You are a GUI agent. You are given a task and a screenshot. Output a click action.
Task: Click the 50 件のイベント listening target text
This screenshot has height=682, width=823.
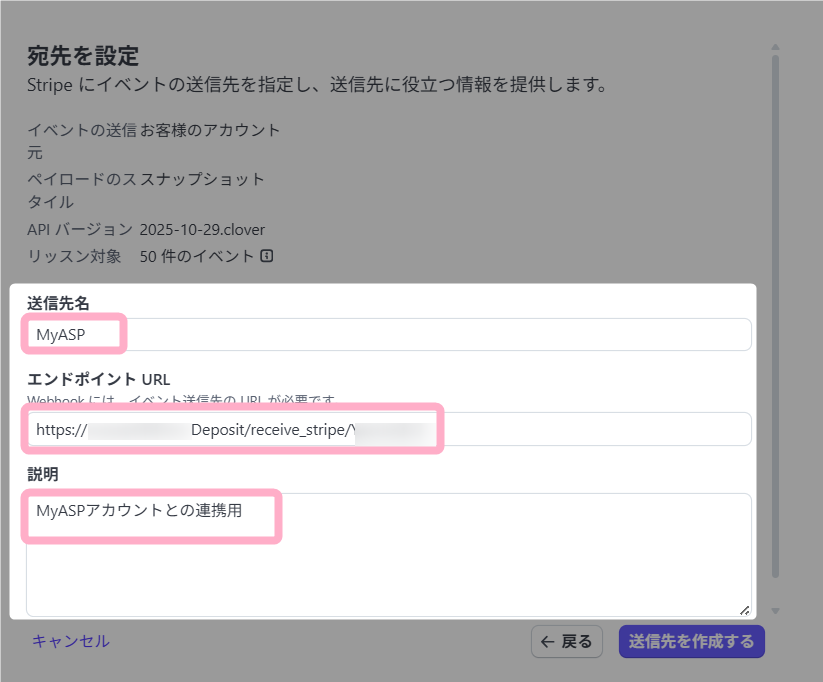click(x=197, y=256)
